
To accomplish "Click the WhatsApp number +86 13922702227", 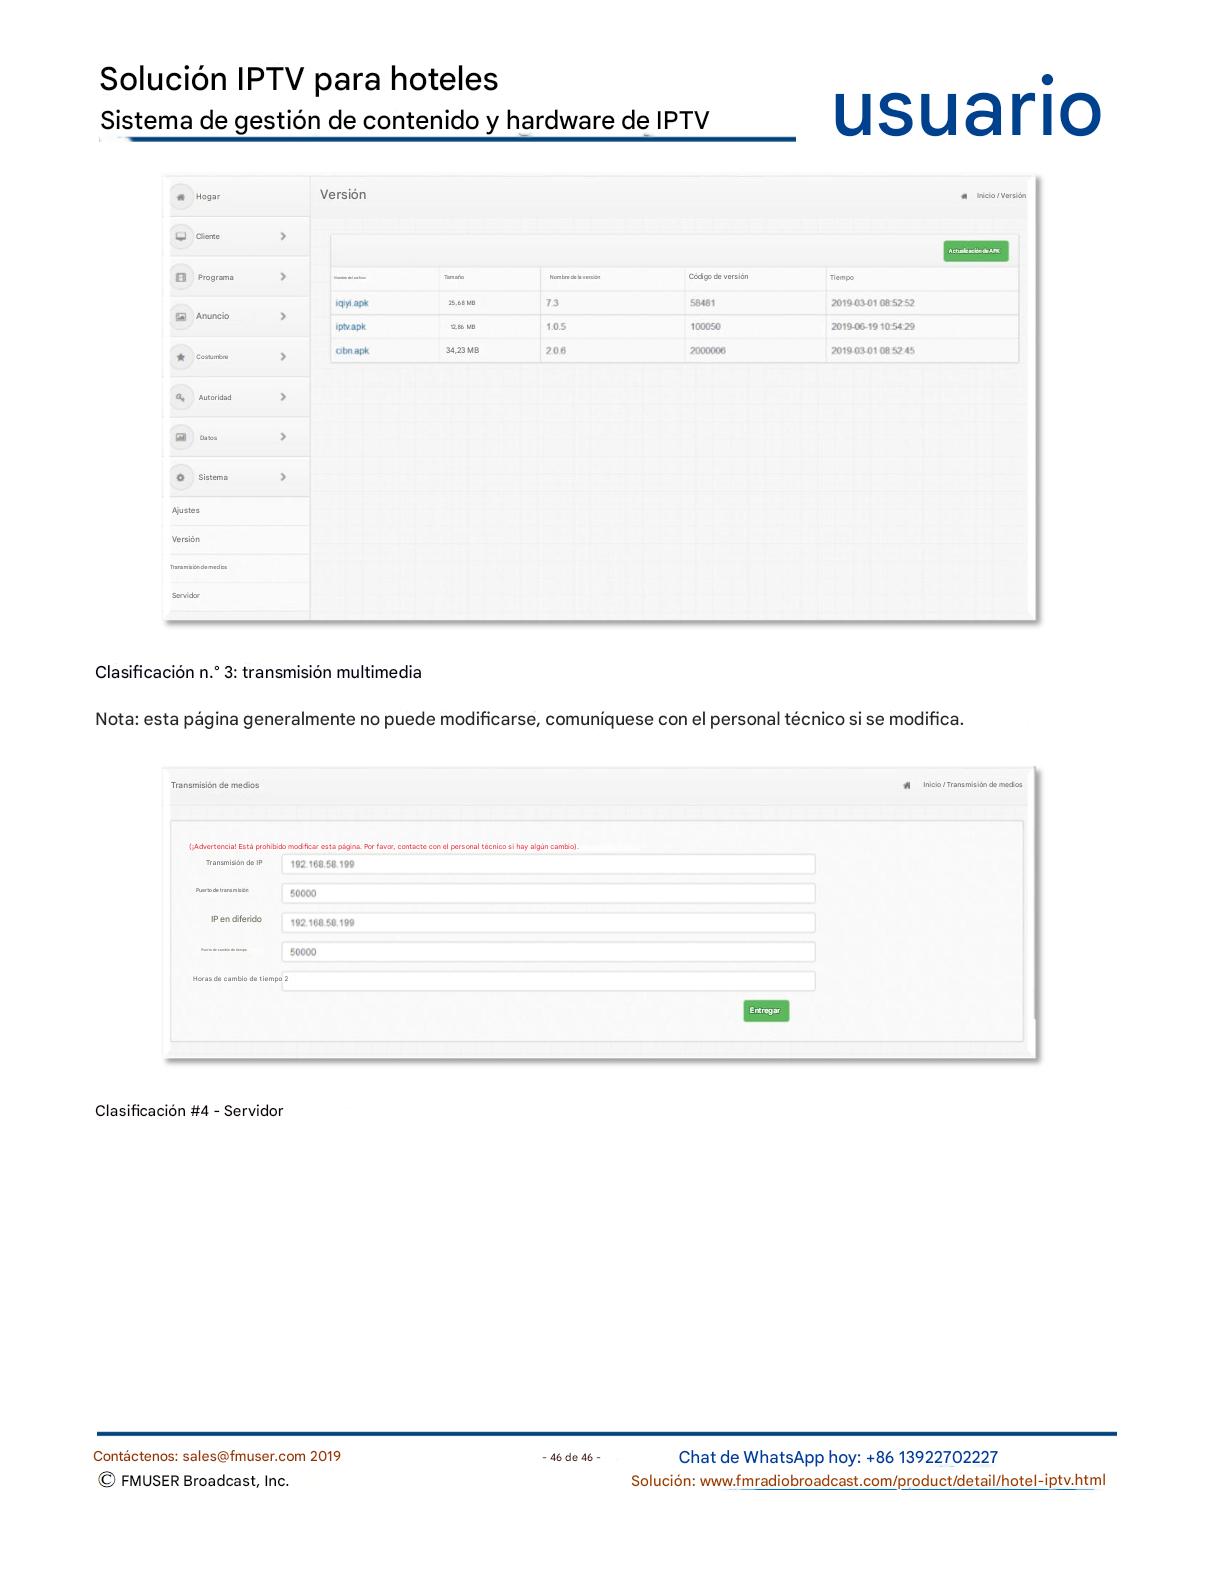I will (x=932, y=1458).
